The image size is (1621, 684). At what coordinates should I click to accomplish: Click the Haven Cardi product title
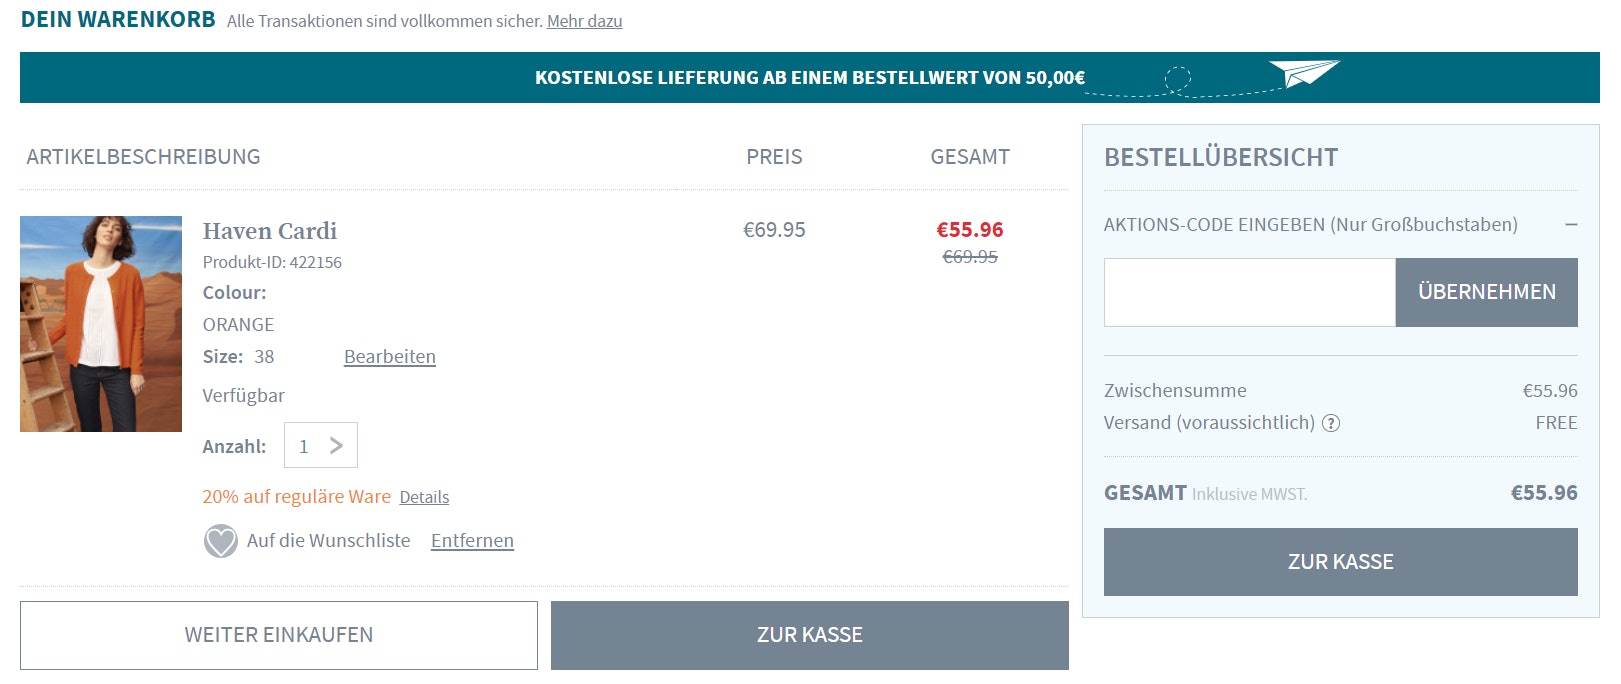point(270,231)
